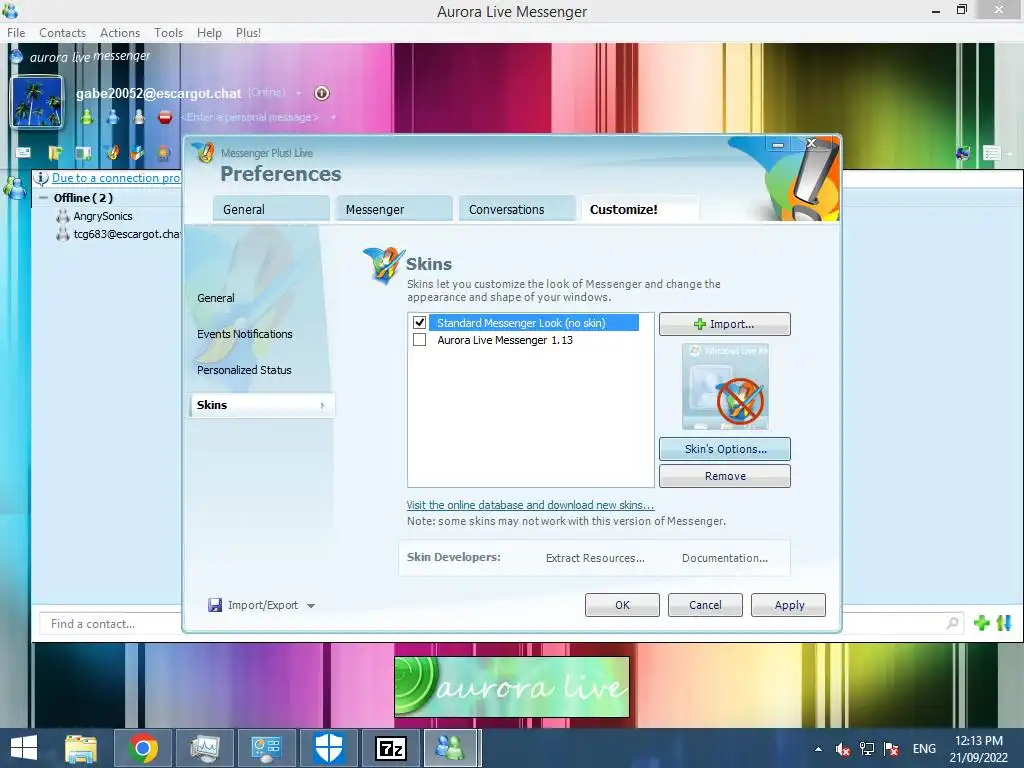Open the email envelope toolbar icon

pos(24,152)
